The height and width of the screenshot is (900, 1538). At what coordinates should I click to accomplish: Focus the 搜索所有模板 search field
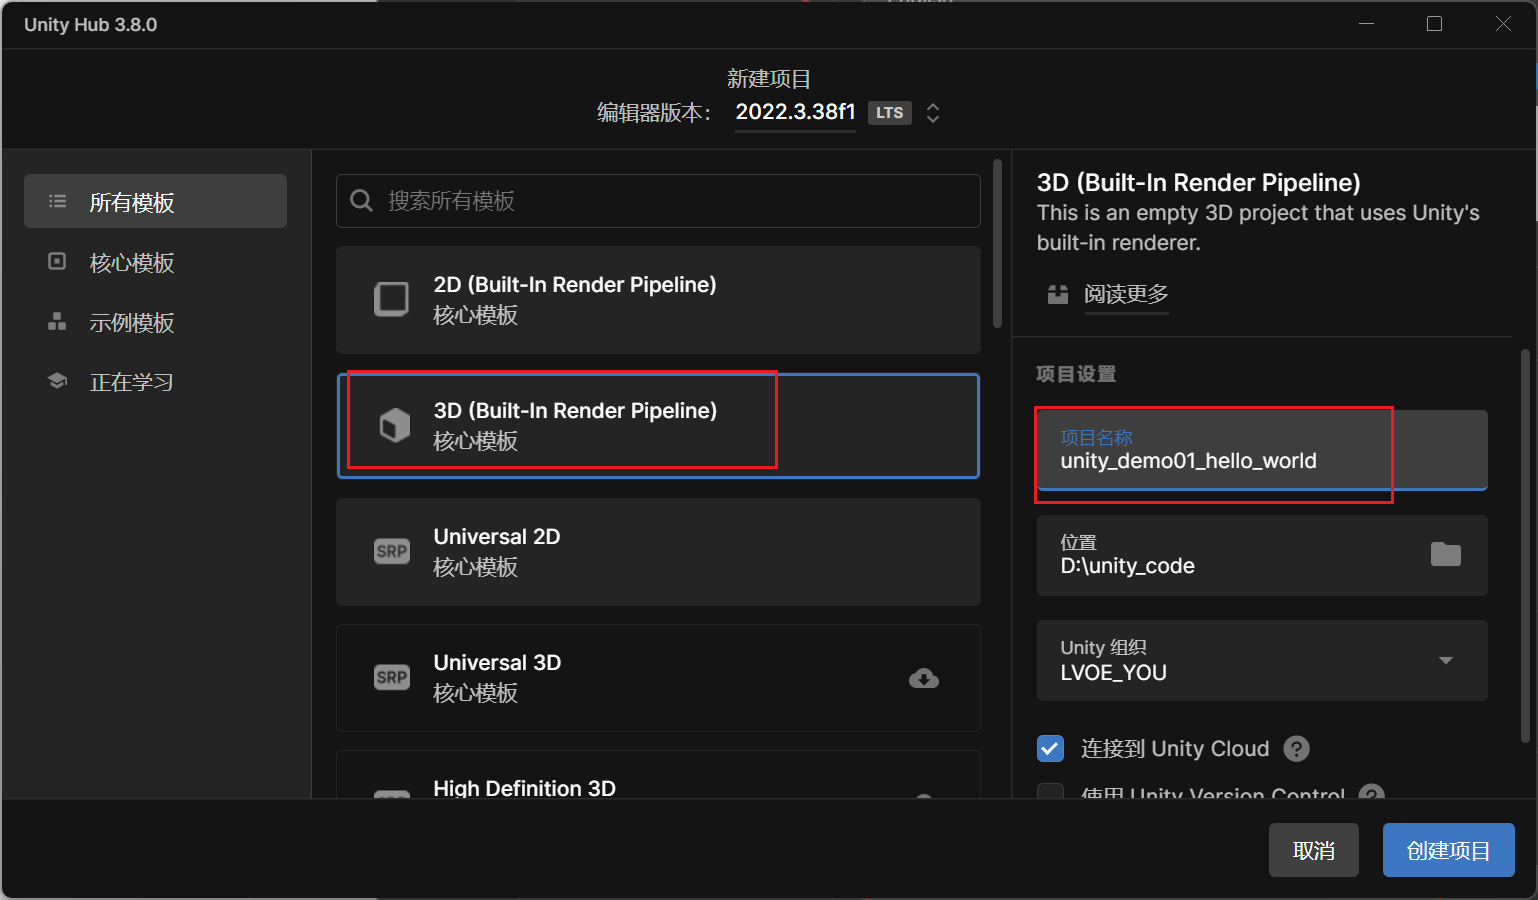[658, 201]
